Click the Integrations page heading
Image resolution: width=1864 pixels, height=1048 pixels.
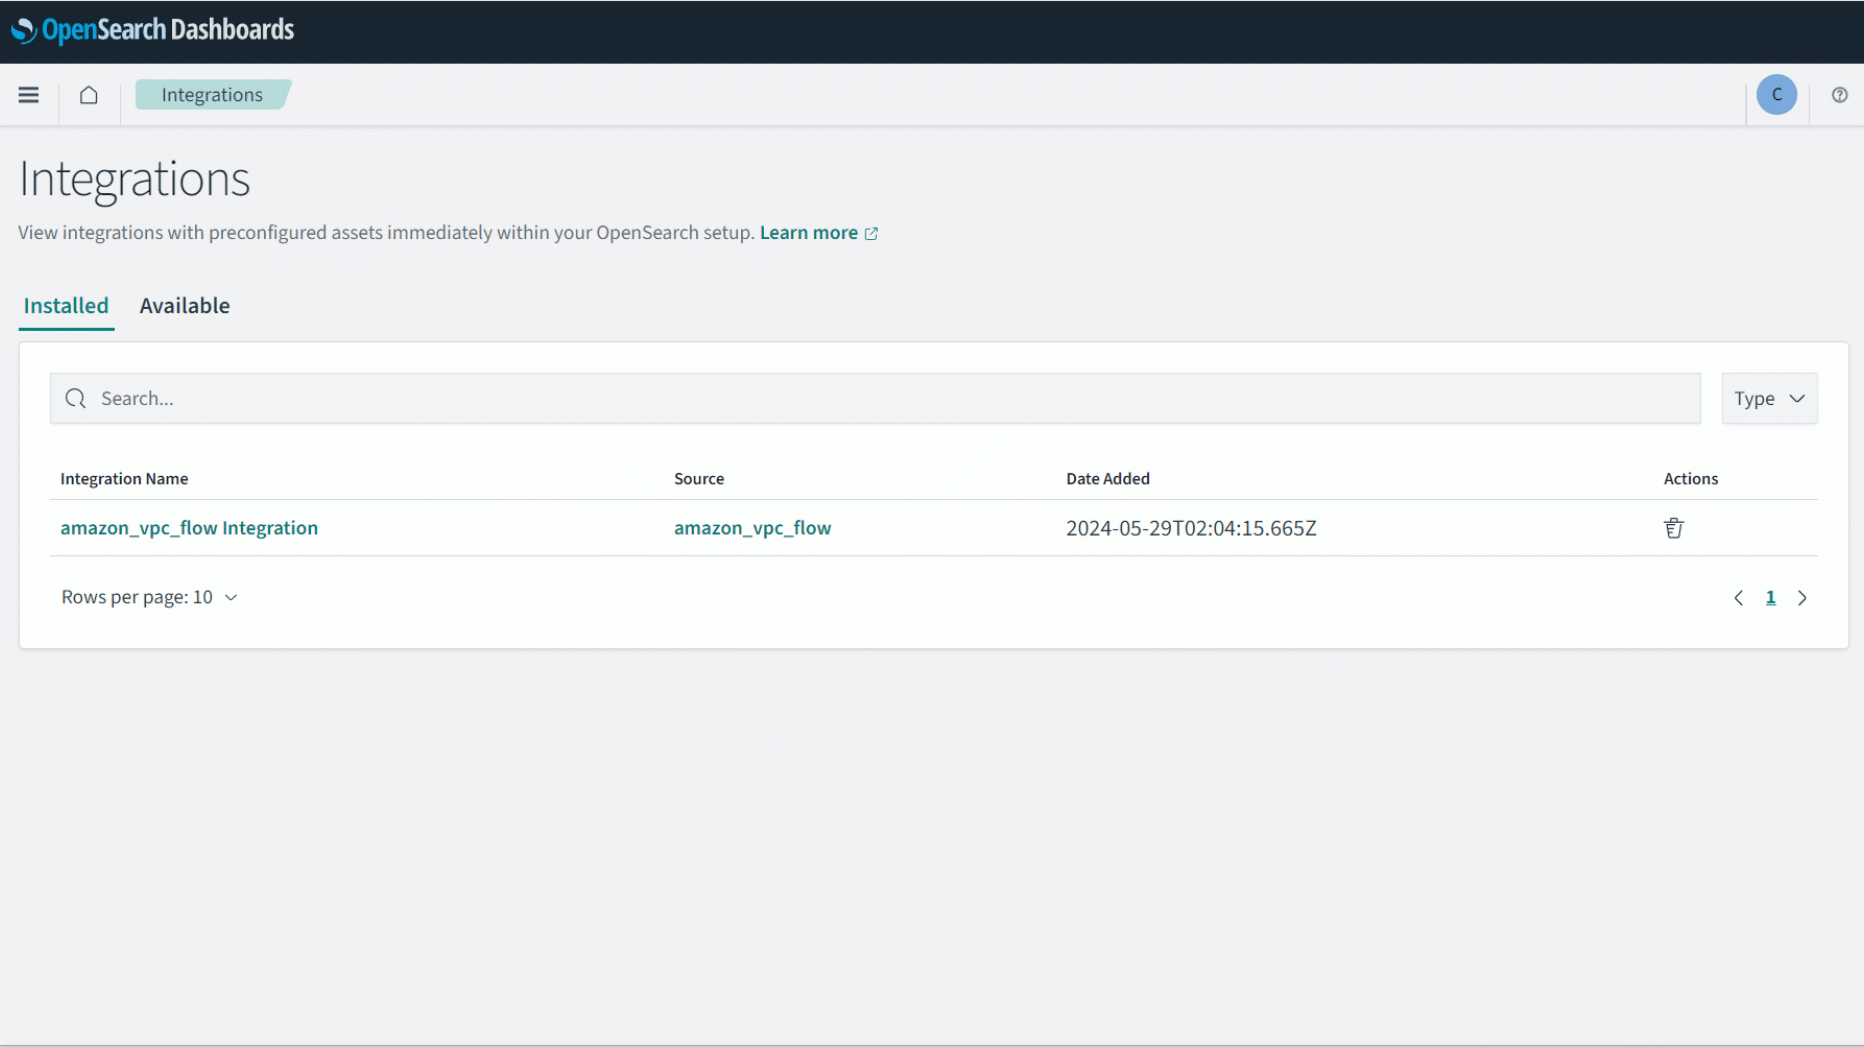click(134, 180)
